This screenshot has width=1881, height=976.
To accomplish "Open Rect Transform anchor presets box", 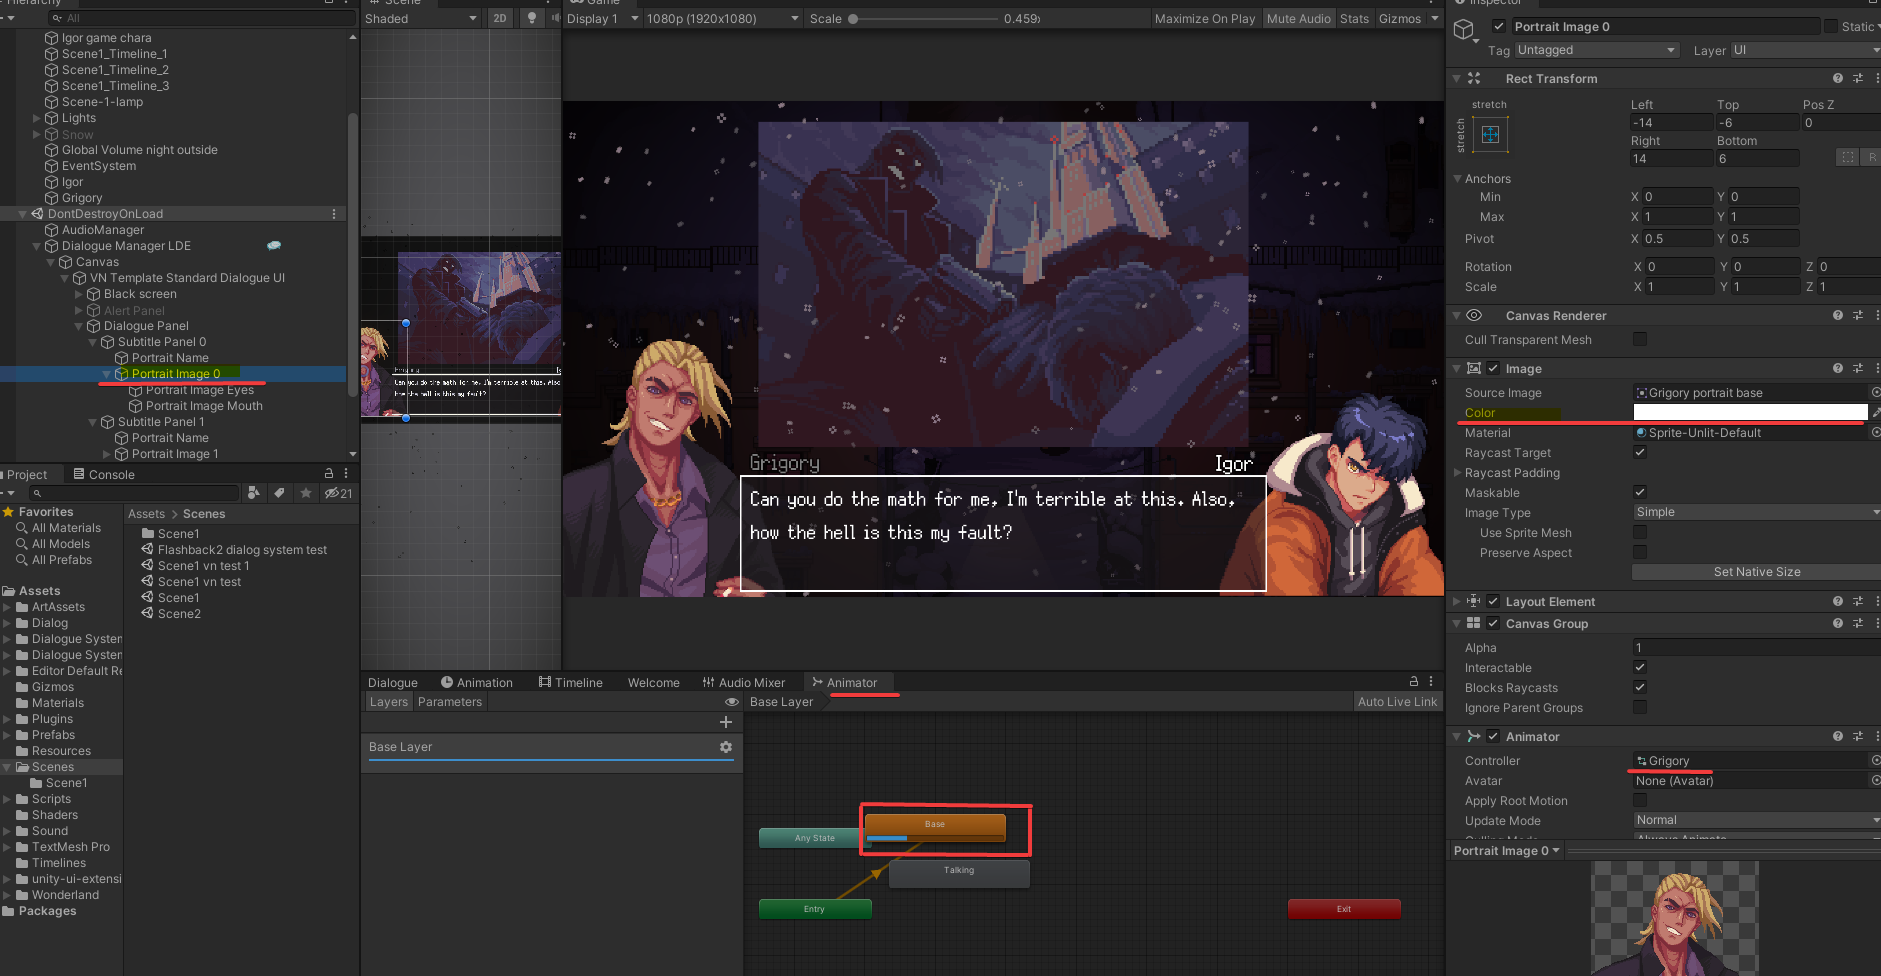I will [1490, 134].
